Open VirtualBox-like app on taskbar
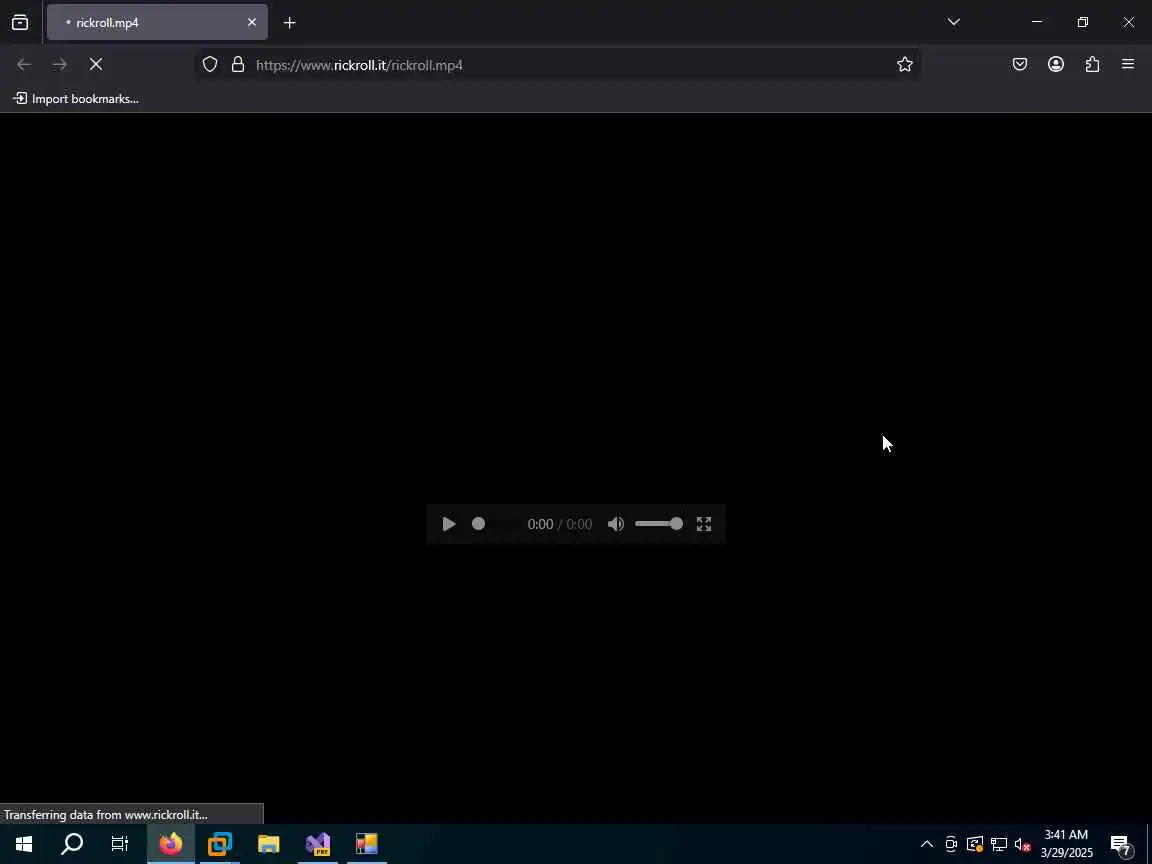This screenshot has height=864, width=1152. (x=220, y=844)
